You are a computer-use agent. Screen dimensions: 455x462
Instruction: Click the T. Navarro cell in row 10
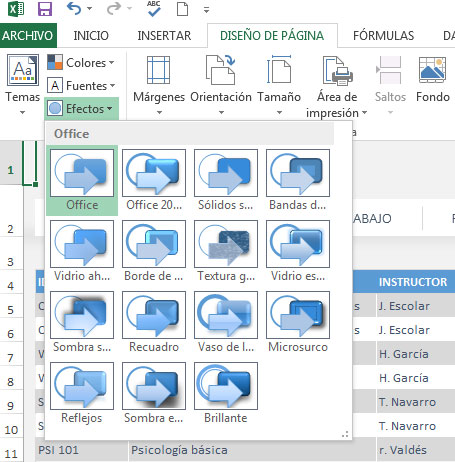(x=415, y=426)
